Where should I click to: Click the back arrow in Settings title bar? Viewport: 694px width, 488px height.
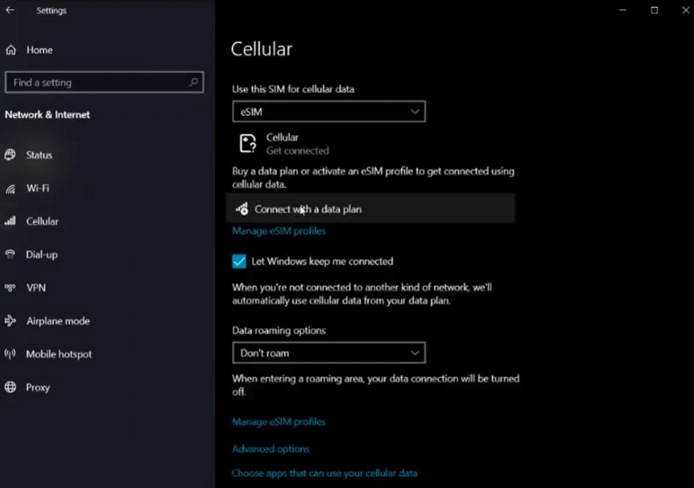point(10,10)
